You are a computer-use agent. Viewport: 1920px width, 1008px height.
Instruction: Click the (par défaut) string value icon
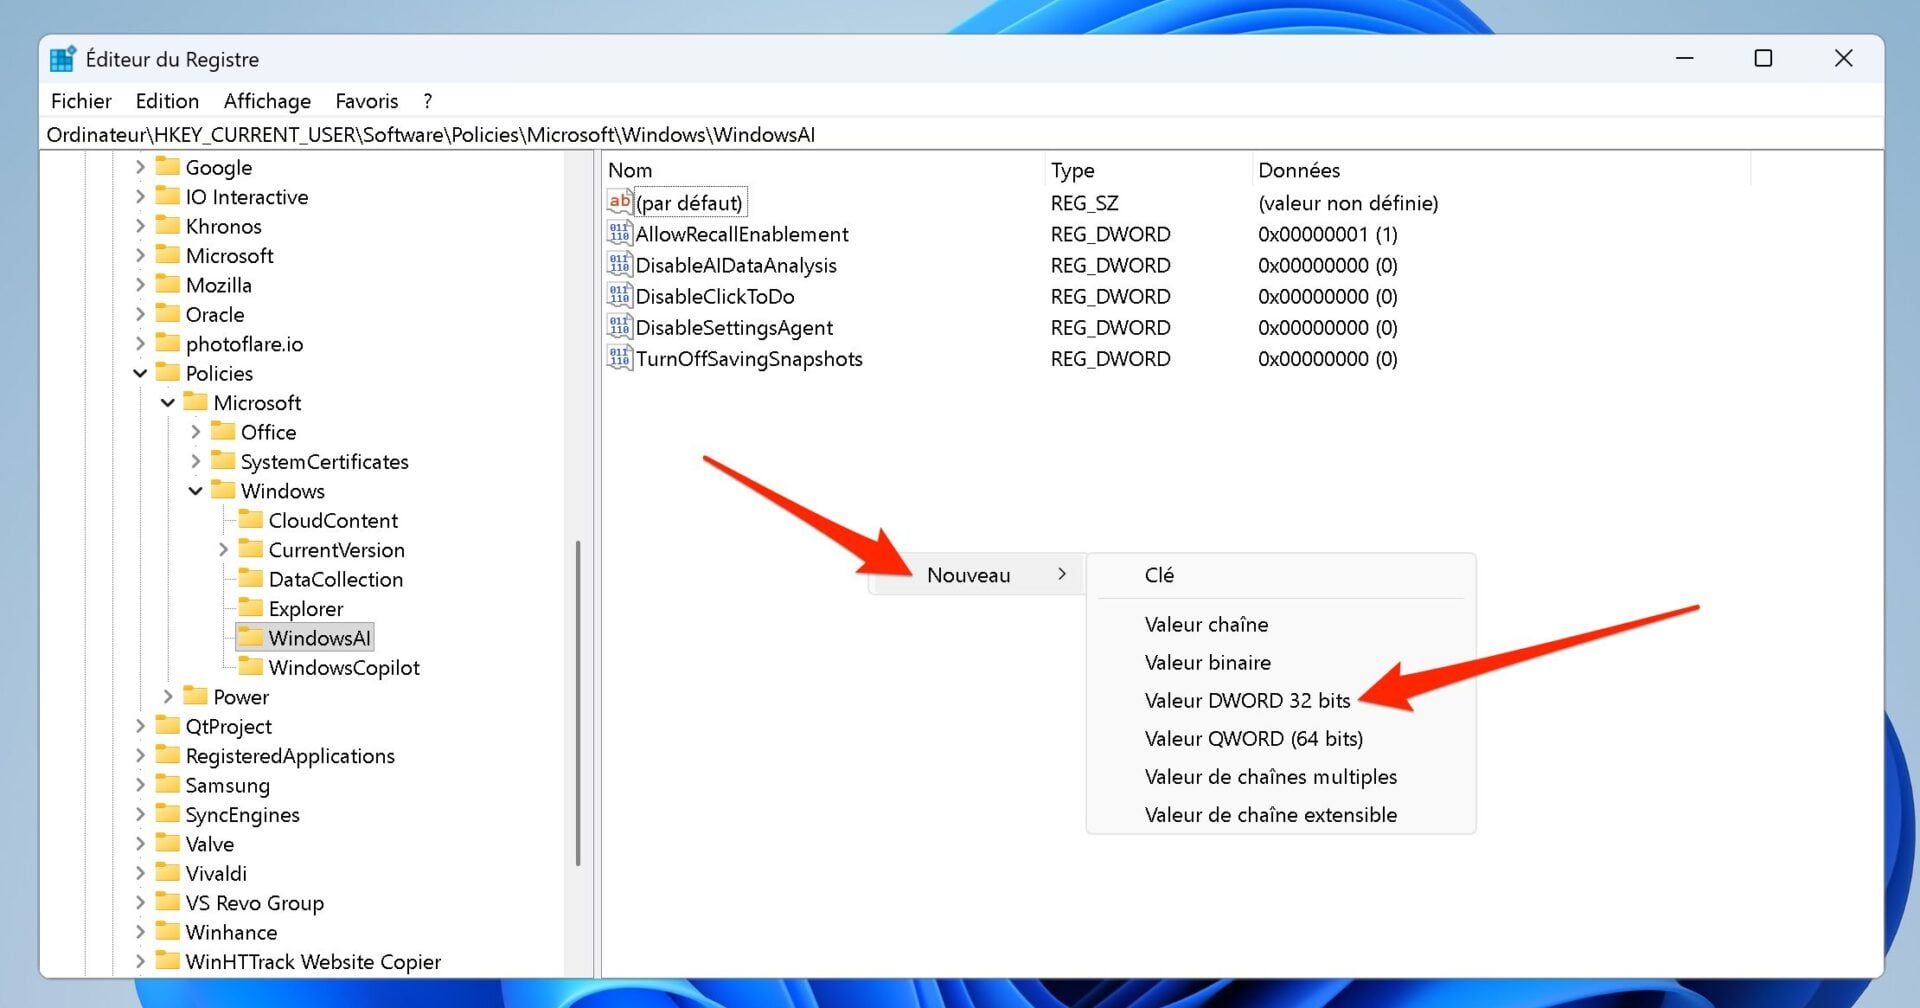[620, 202]
